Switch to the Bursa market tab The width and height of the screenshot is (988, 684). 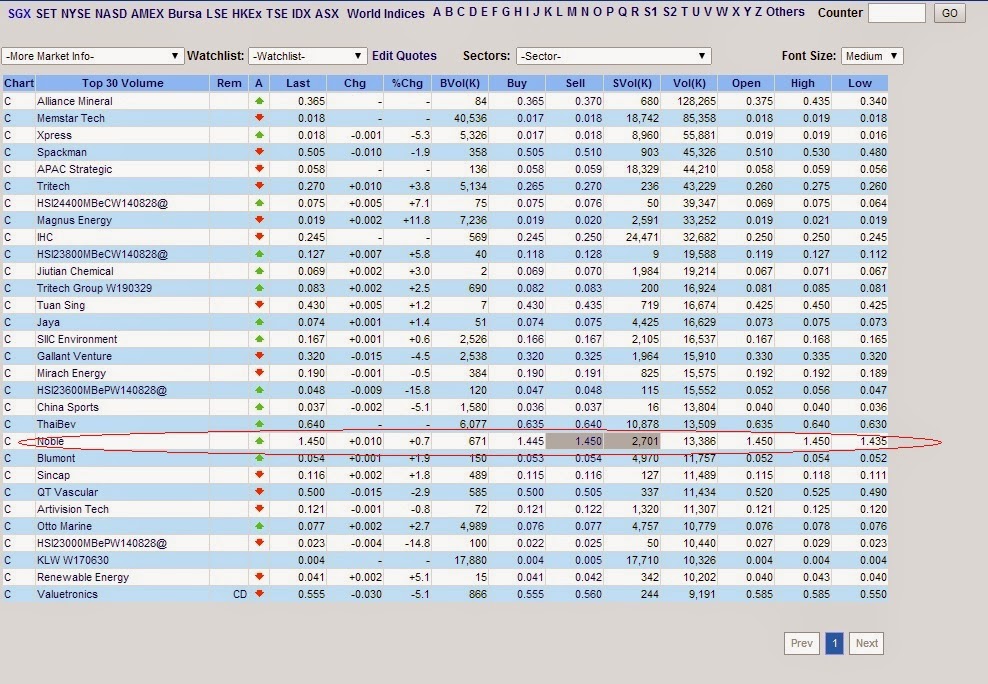click(185, 13)
